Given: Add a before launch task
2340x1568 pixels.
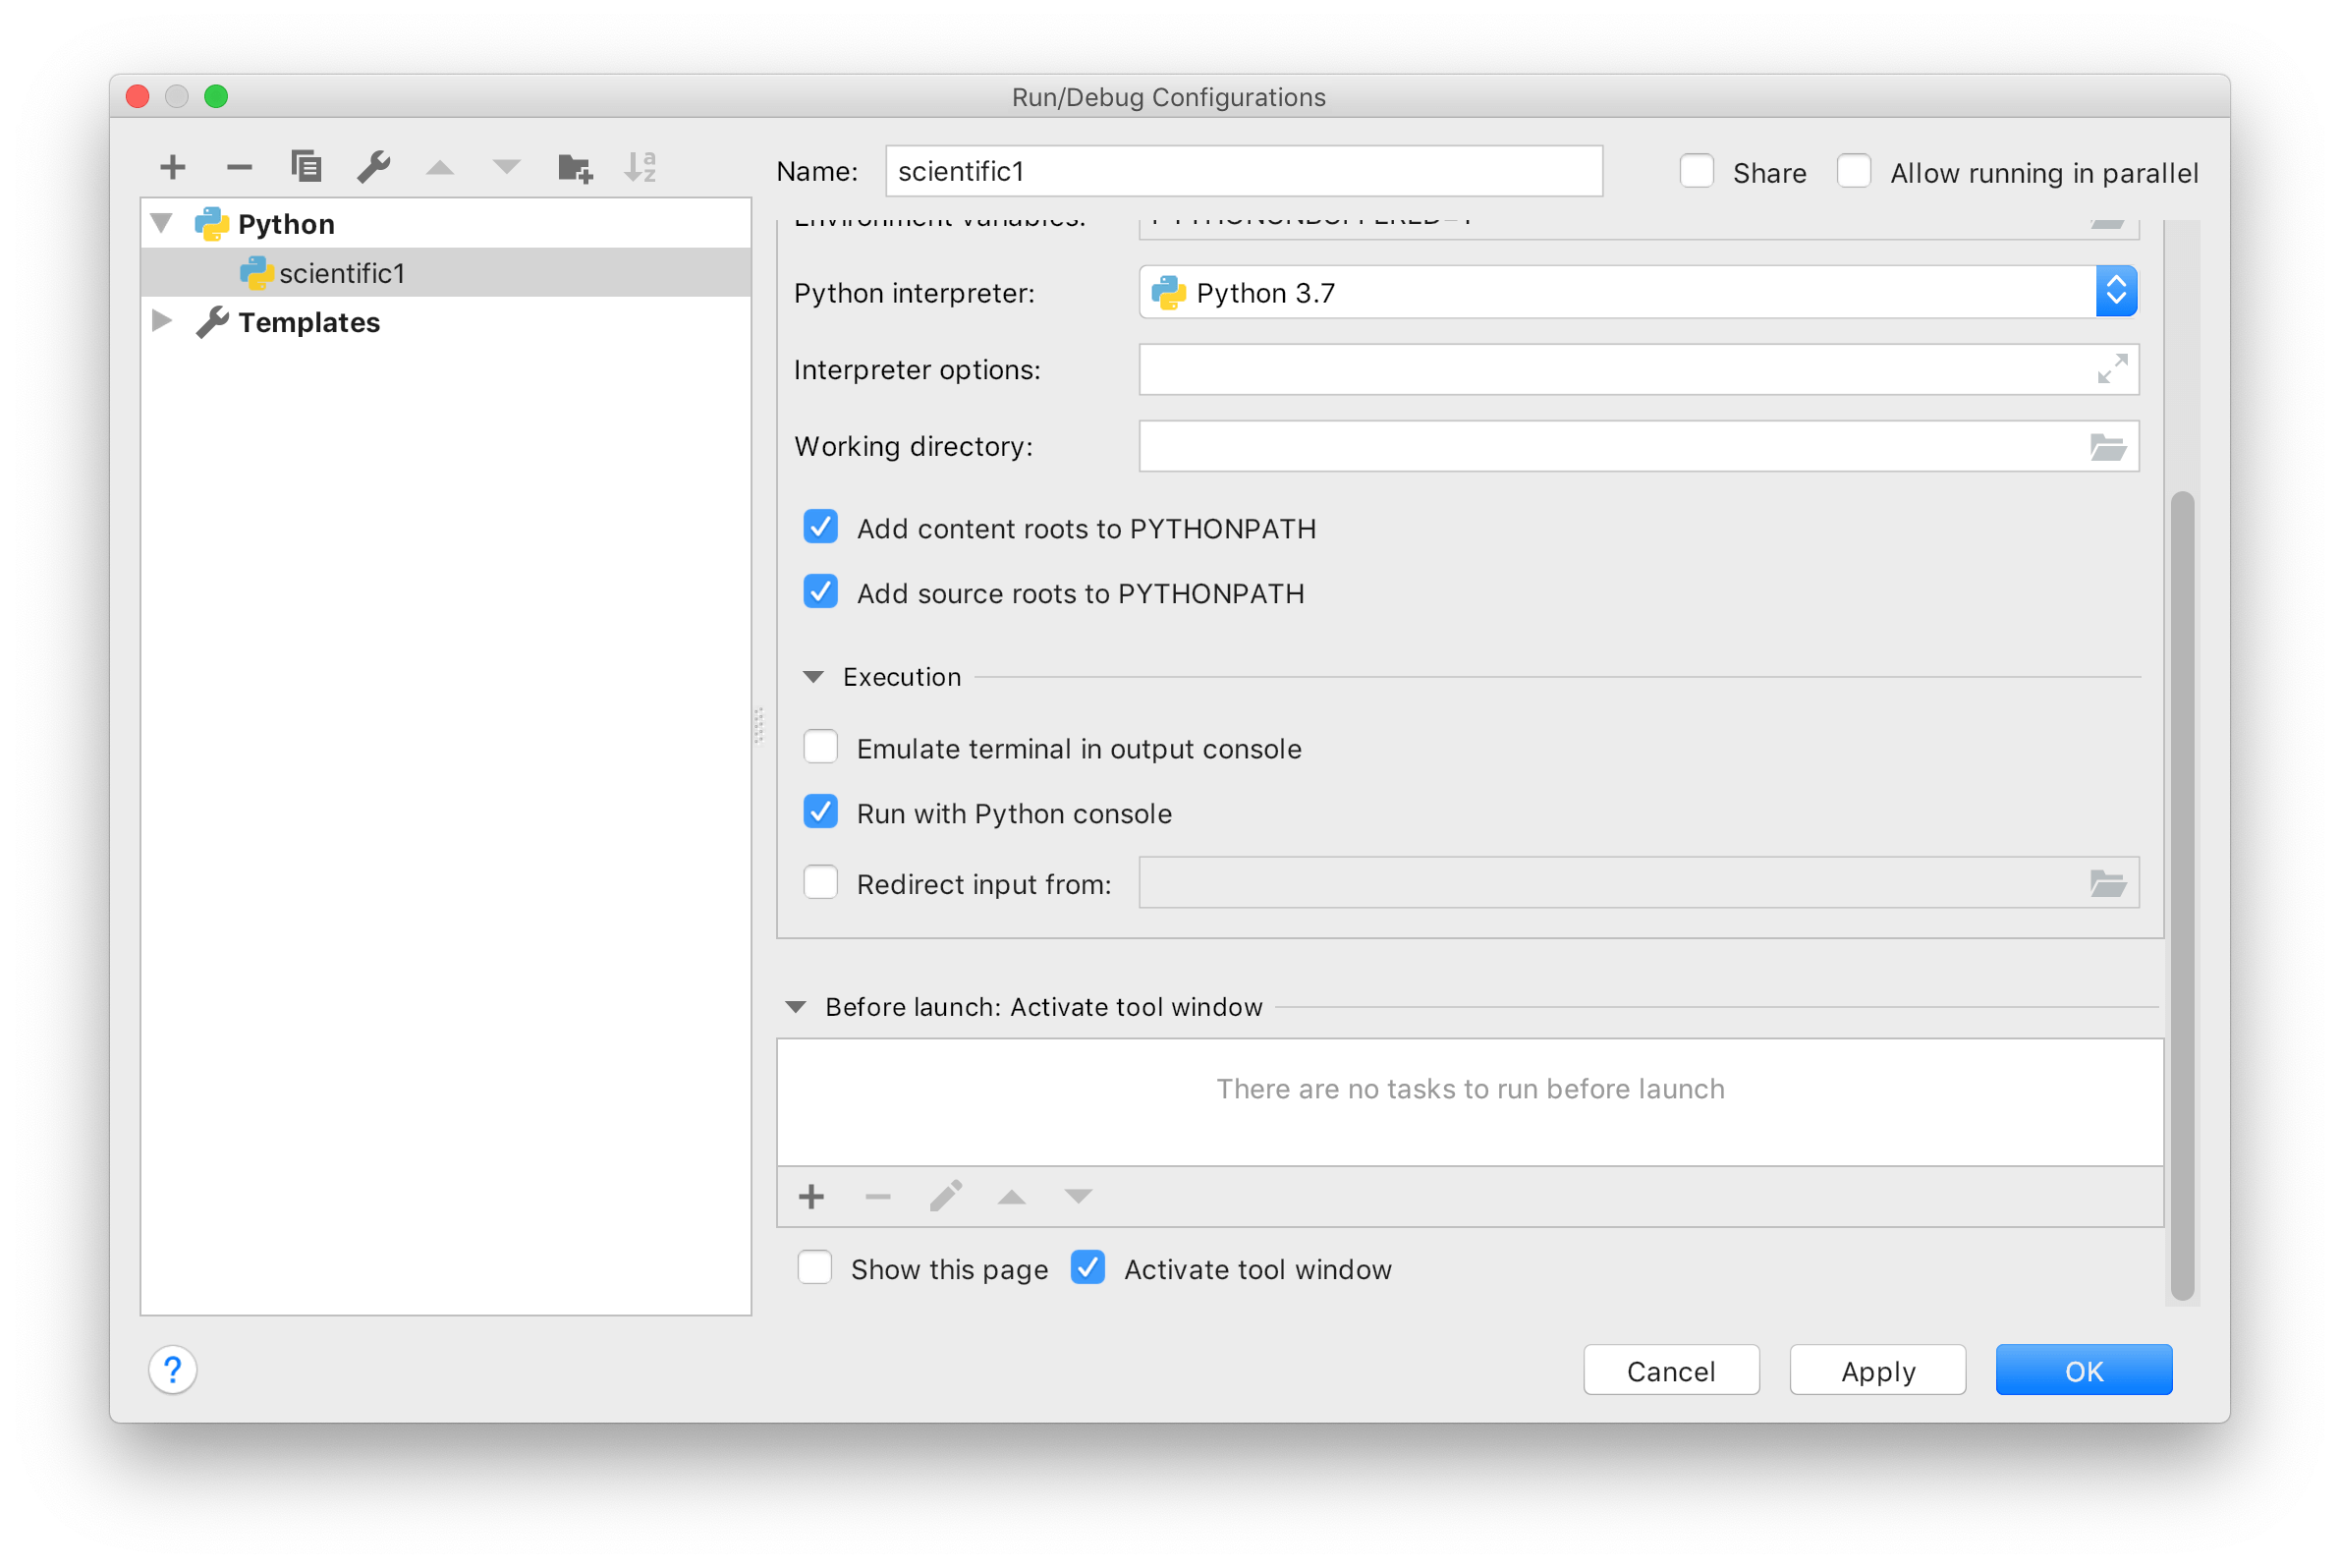Looking at the screenshot, I should [x=812, y=1197].
